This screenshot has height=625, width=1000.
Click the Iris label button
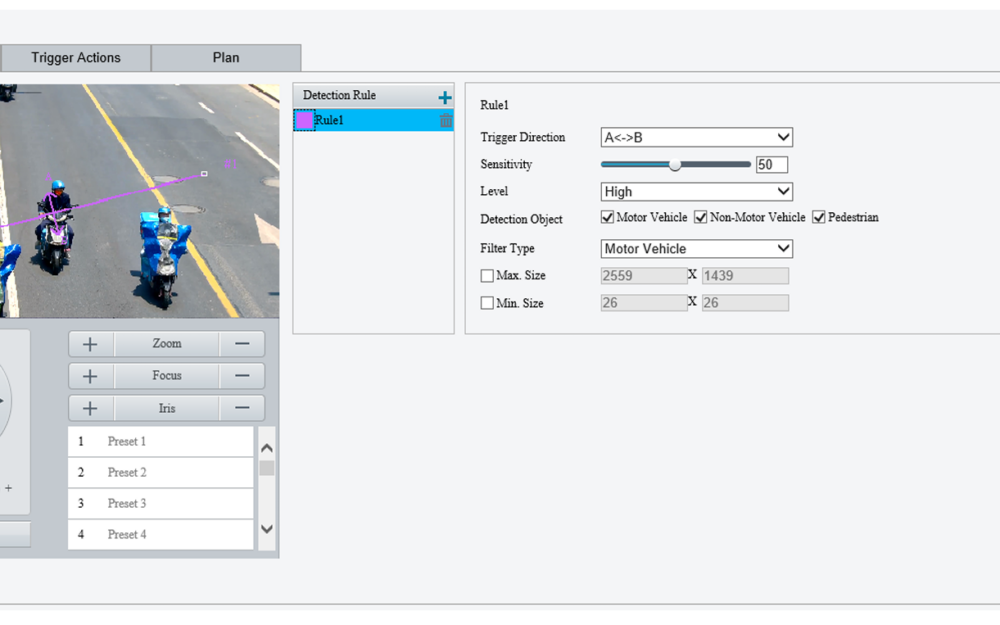[167, 408]
